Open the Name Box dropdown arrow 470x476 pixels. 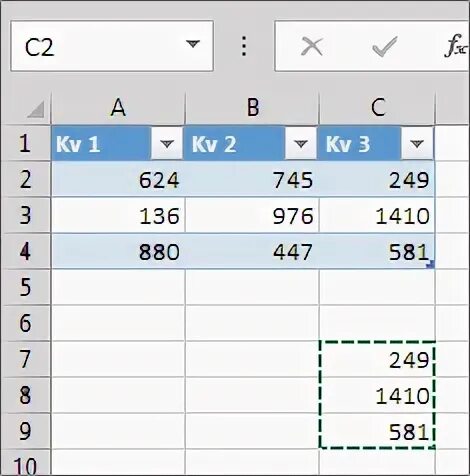[193, 44]
